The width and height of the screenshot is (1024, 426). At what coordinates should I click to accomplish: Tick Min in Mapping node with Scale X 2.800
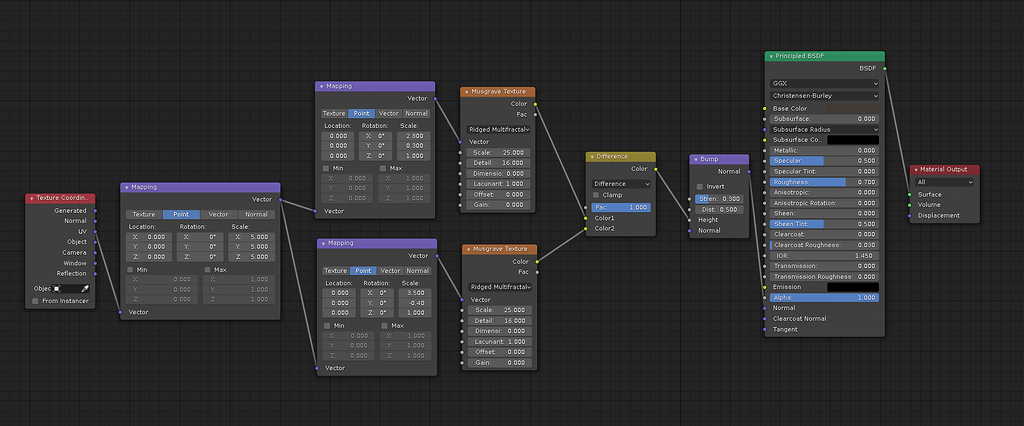tap(326, 168)
